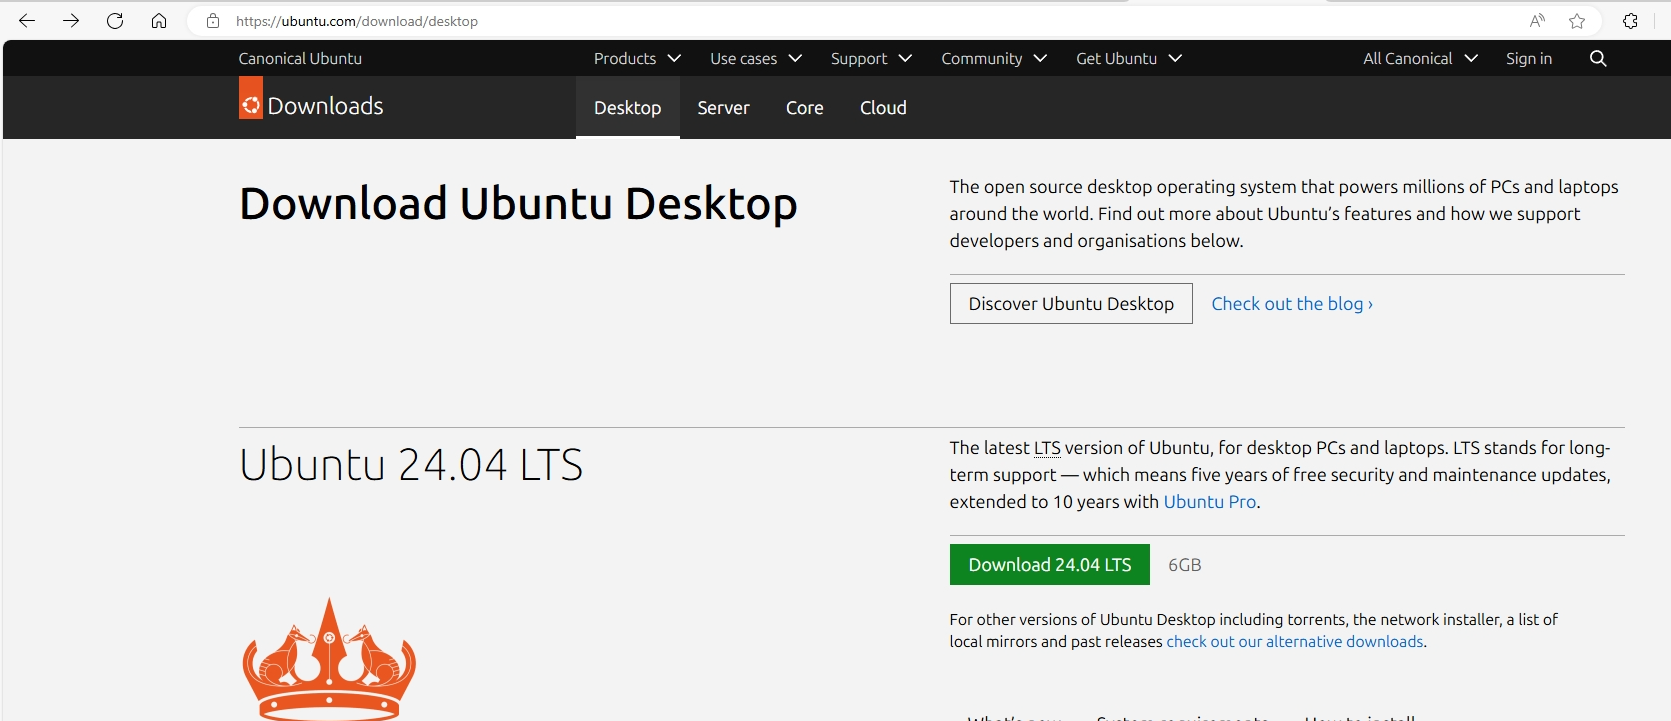Image resolution: width=1671 pixels, height=721 pixels.
Task: Open the Ubuntu Pro link
Action: pyautogui.click(x=1209, y=501)
